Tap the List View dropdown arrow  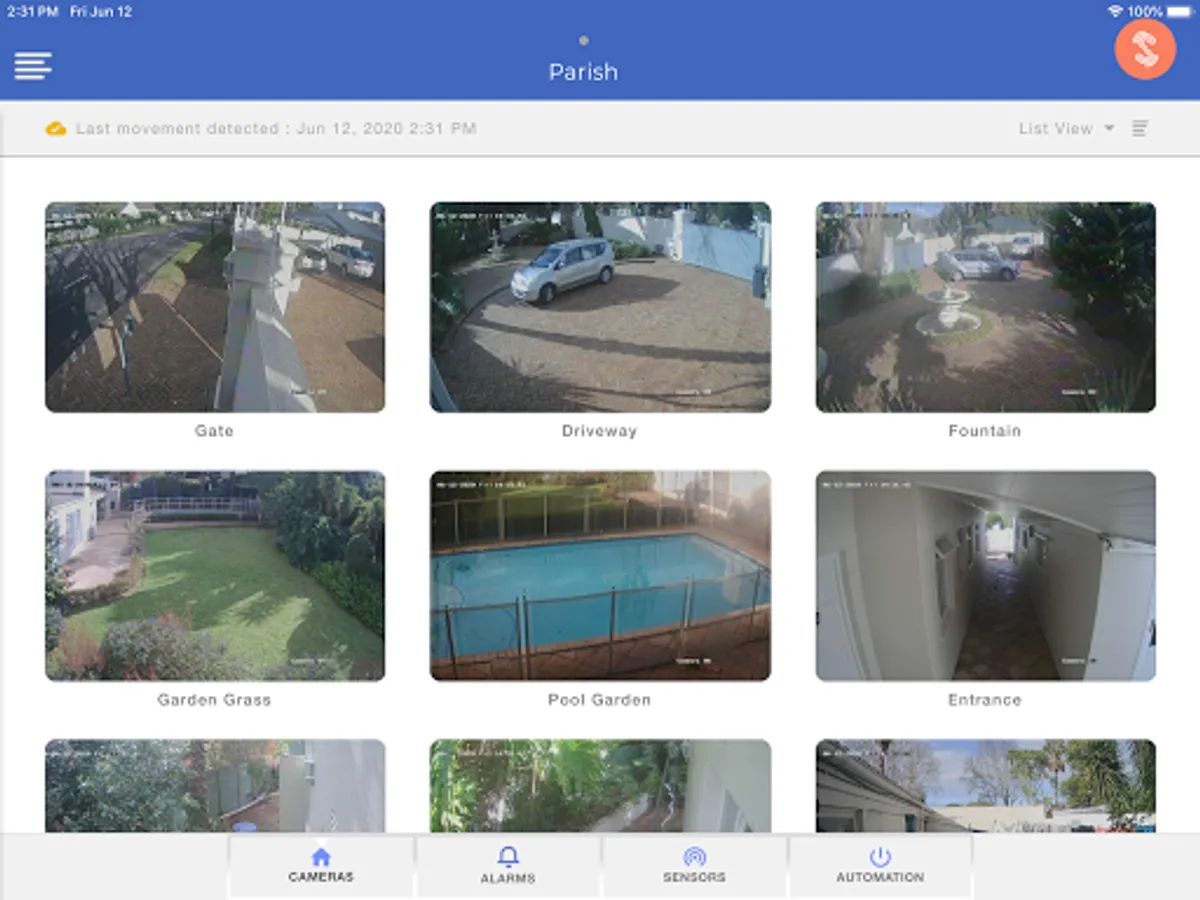click(1108, 128)
